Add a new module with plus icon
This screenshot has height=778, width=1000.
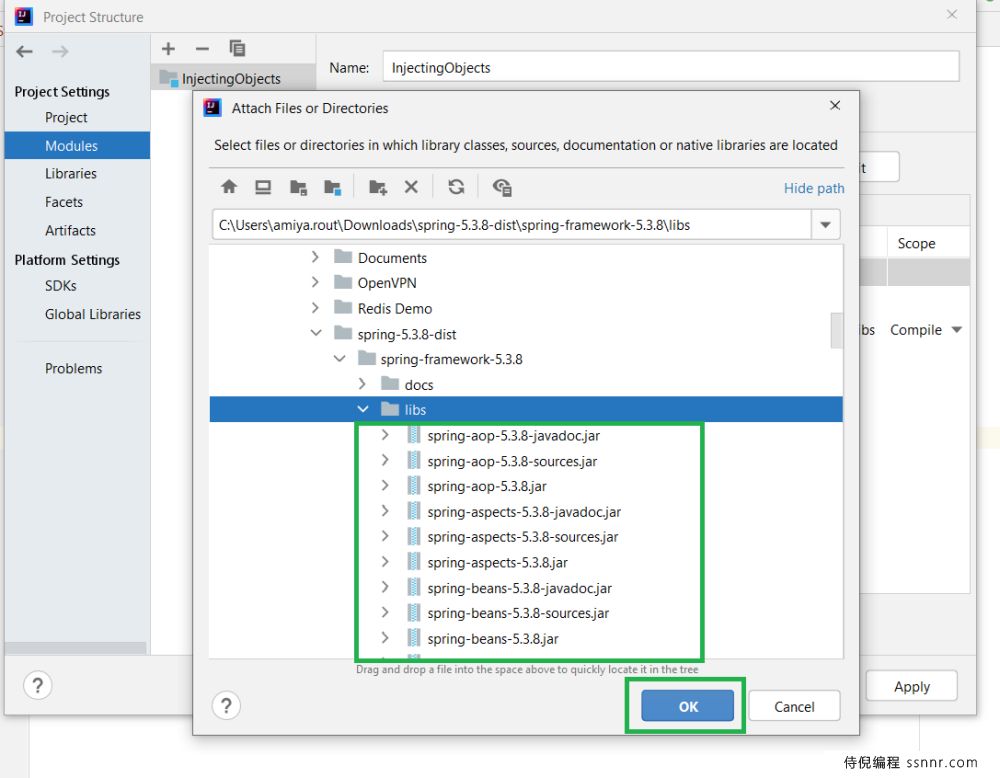click(168, 48)
